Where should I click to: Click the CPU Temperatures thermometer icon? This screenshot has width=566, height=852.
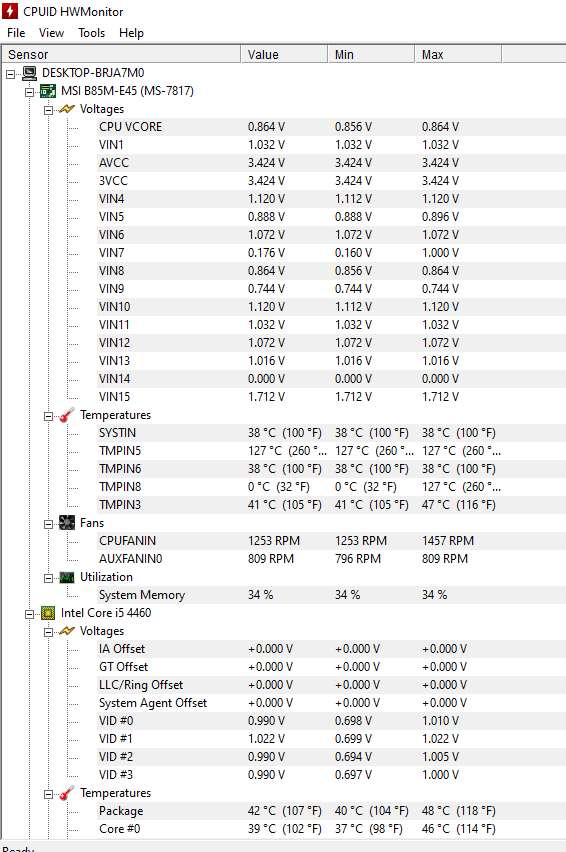point(67,793)
